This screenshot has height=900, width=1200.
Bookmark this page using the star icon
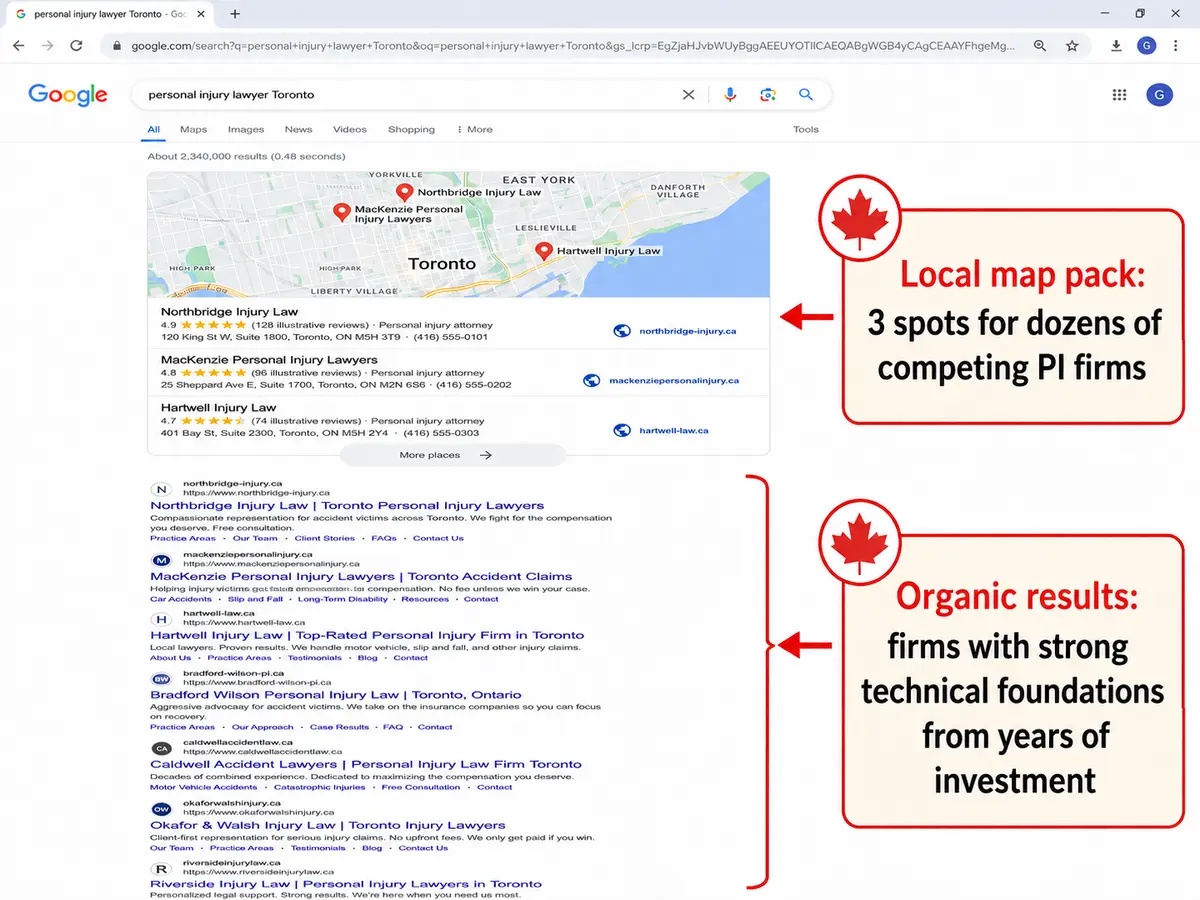[1072, 46]
